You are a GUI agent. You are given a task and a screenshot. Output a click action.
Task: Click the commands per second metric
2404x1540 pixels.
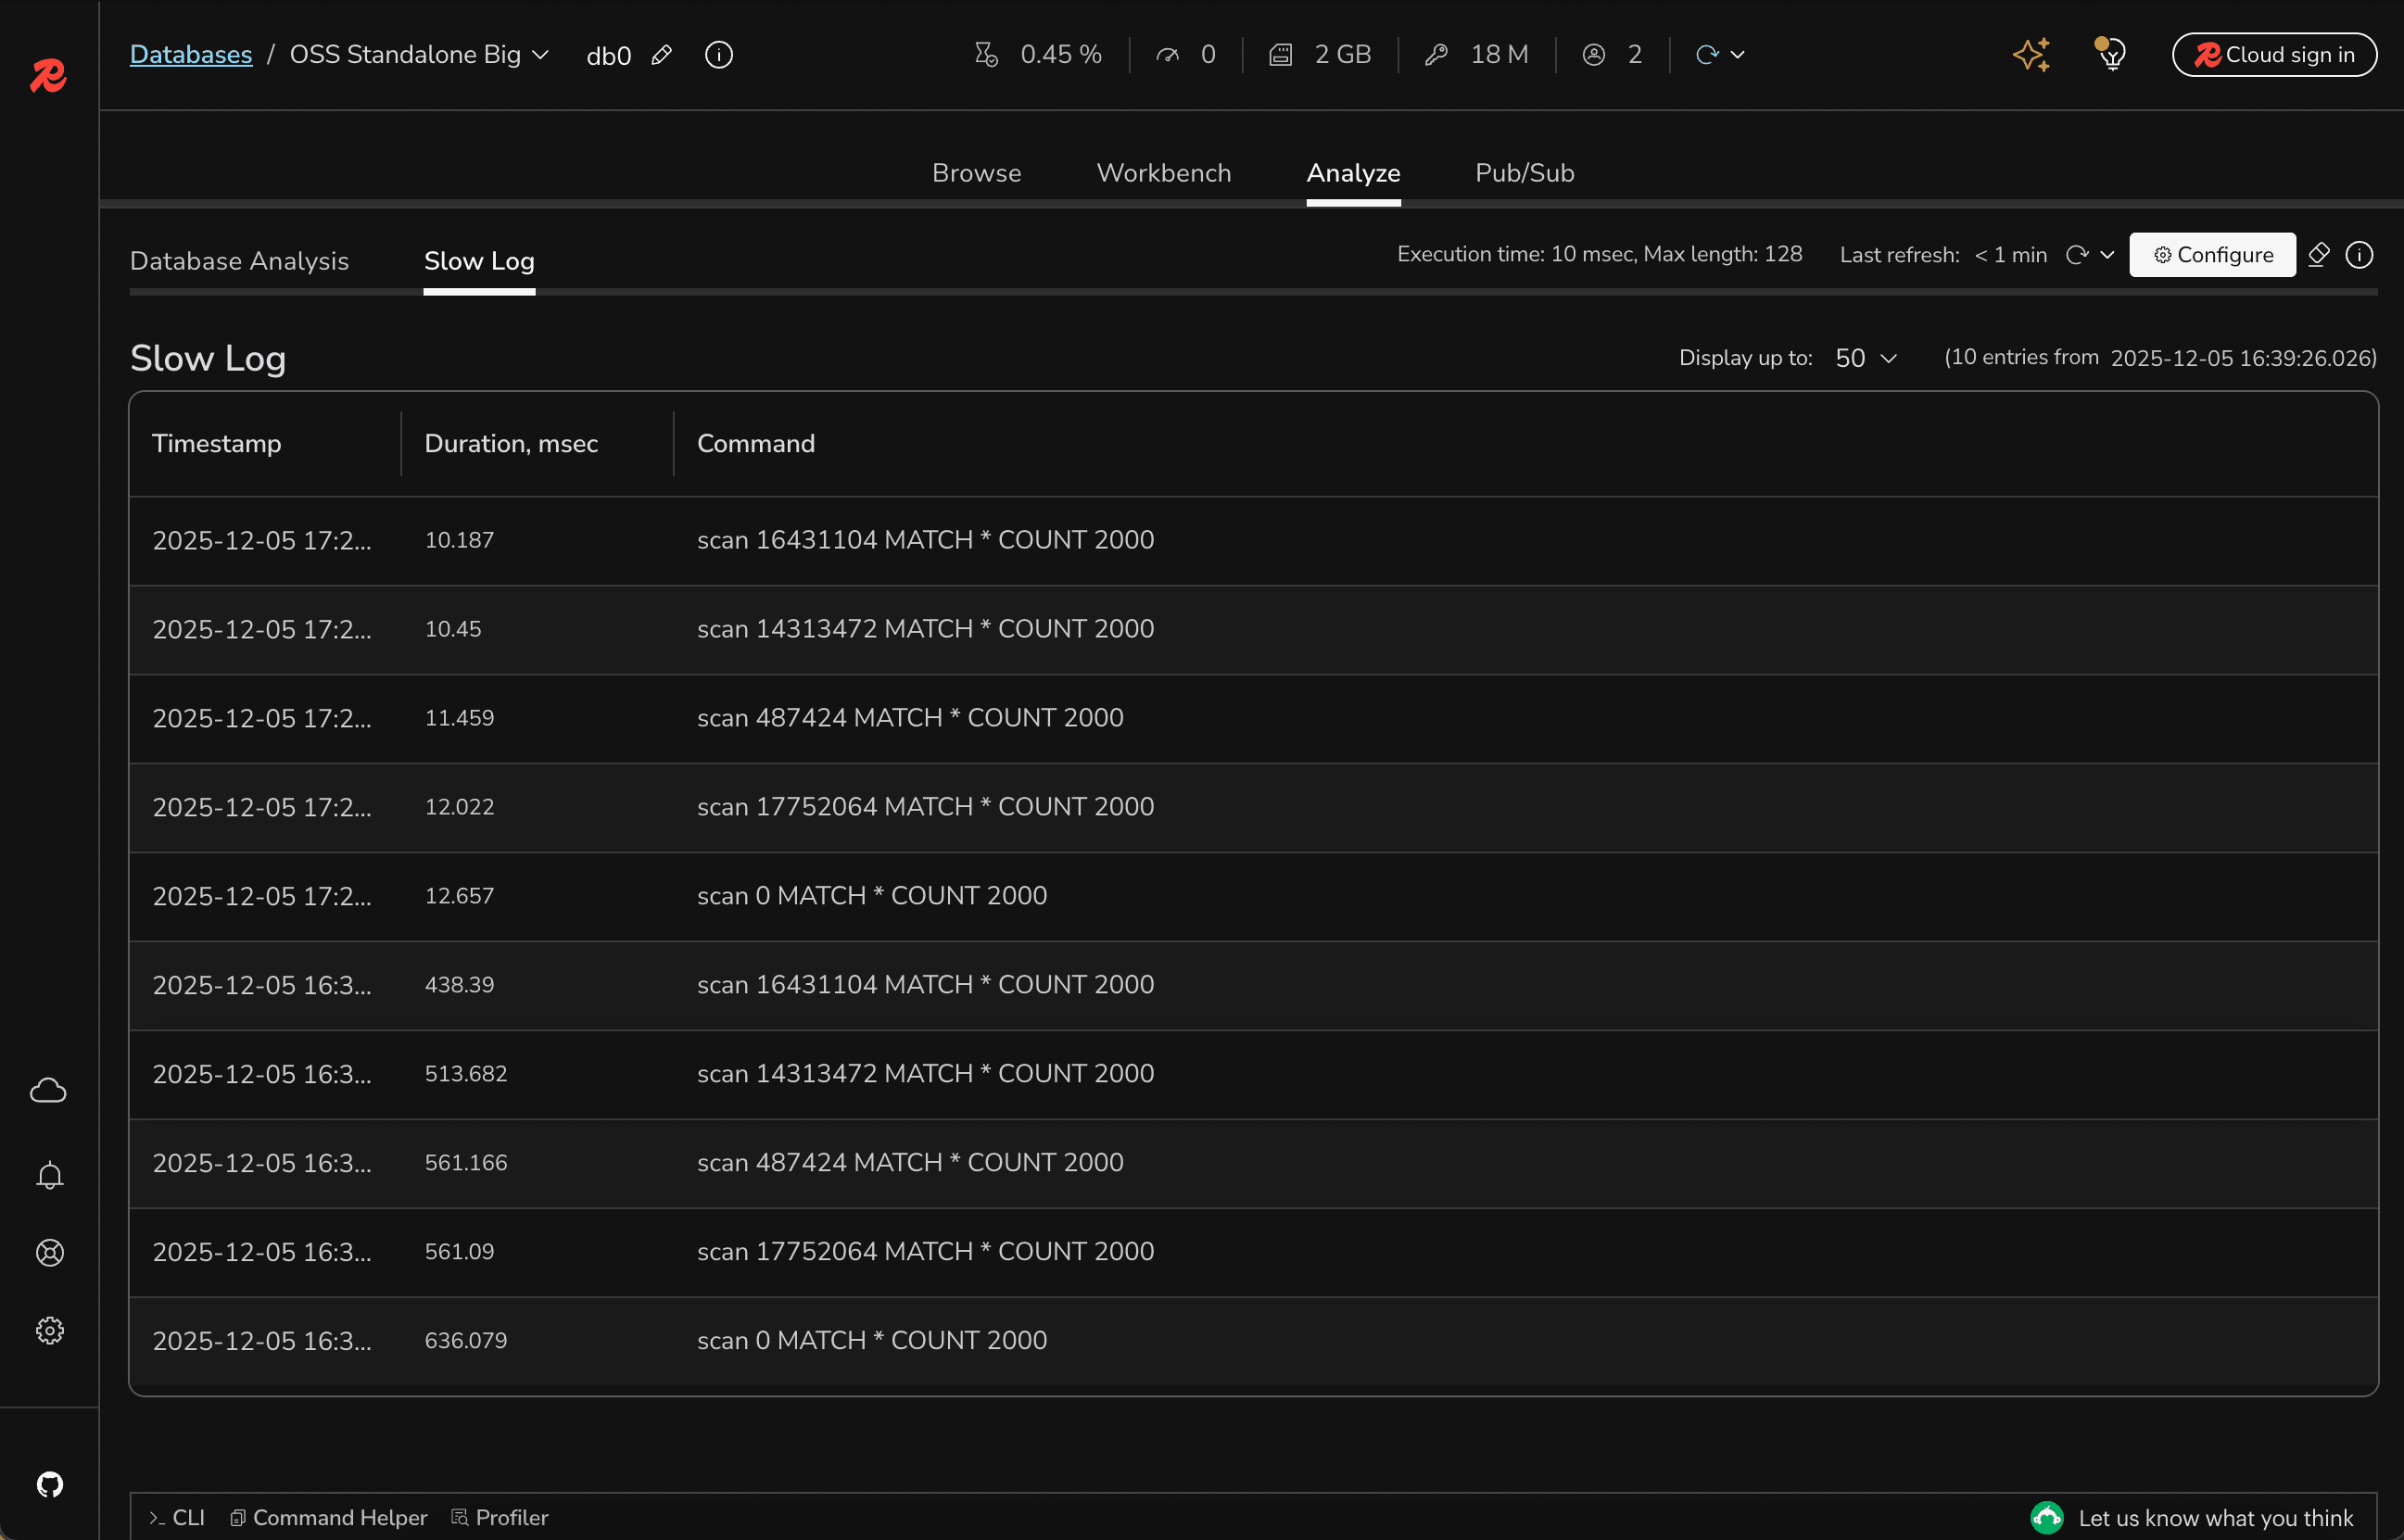pyautogui.click(x=1186, y=55)
